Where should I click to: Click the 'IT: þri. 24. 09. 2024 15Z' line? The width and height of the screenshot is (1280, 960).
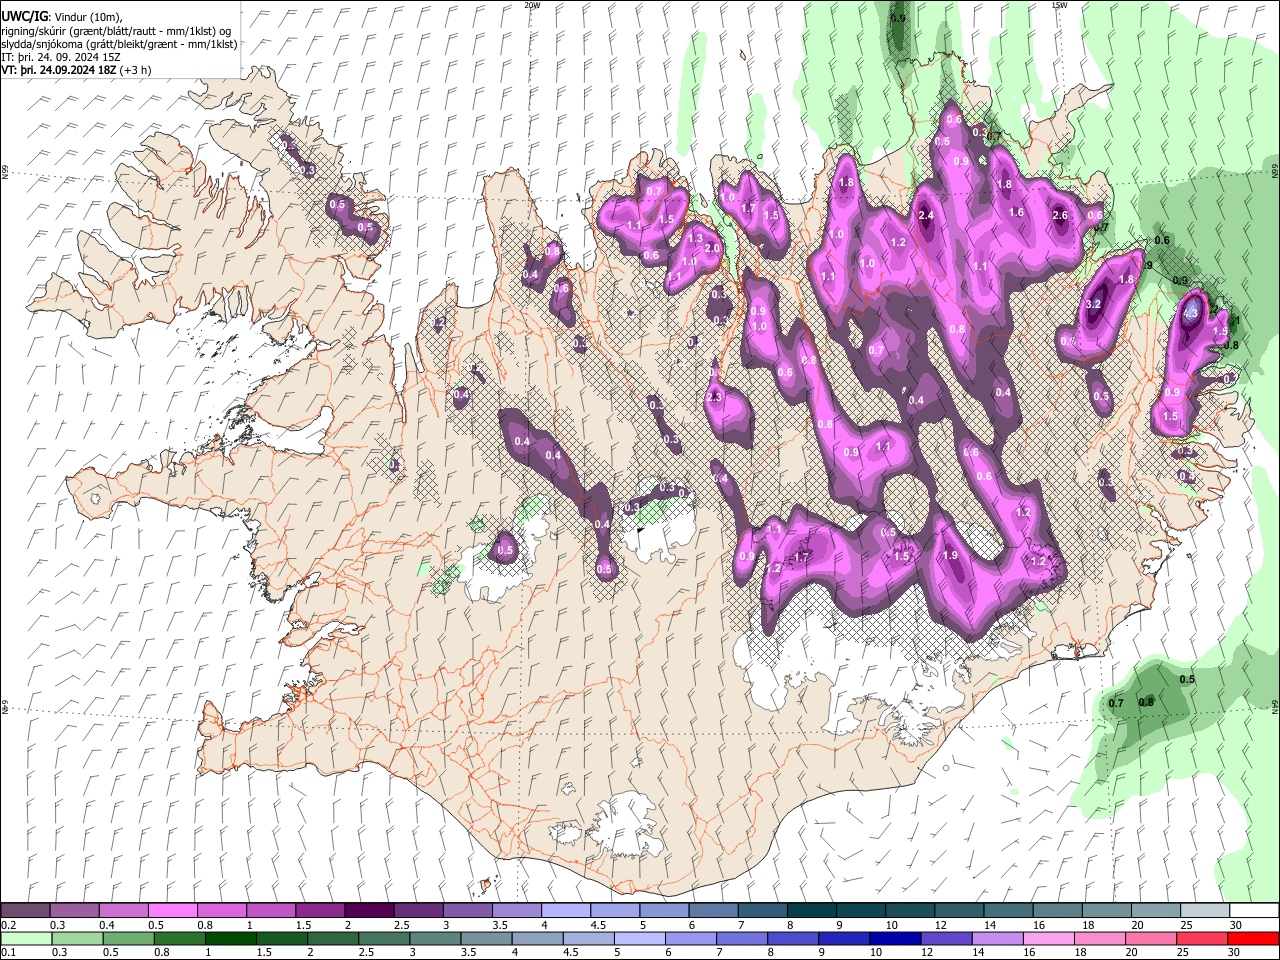61,57
